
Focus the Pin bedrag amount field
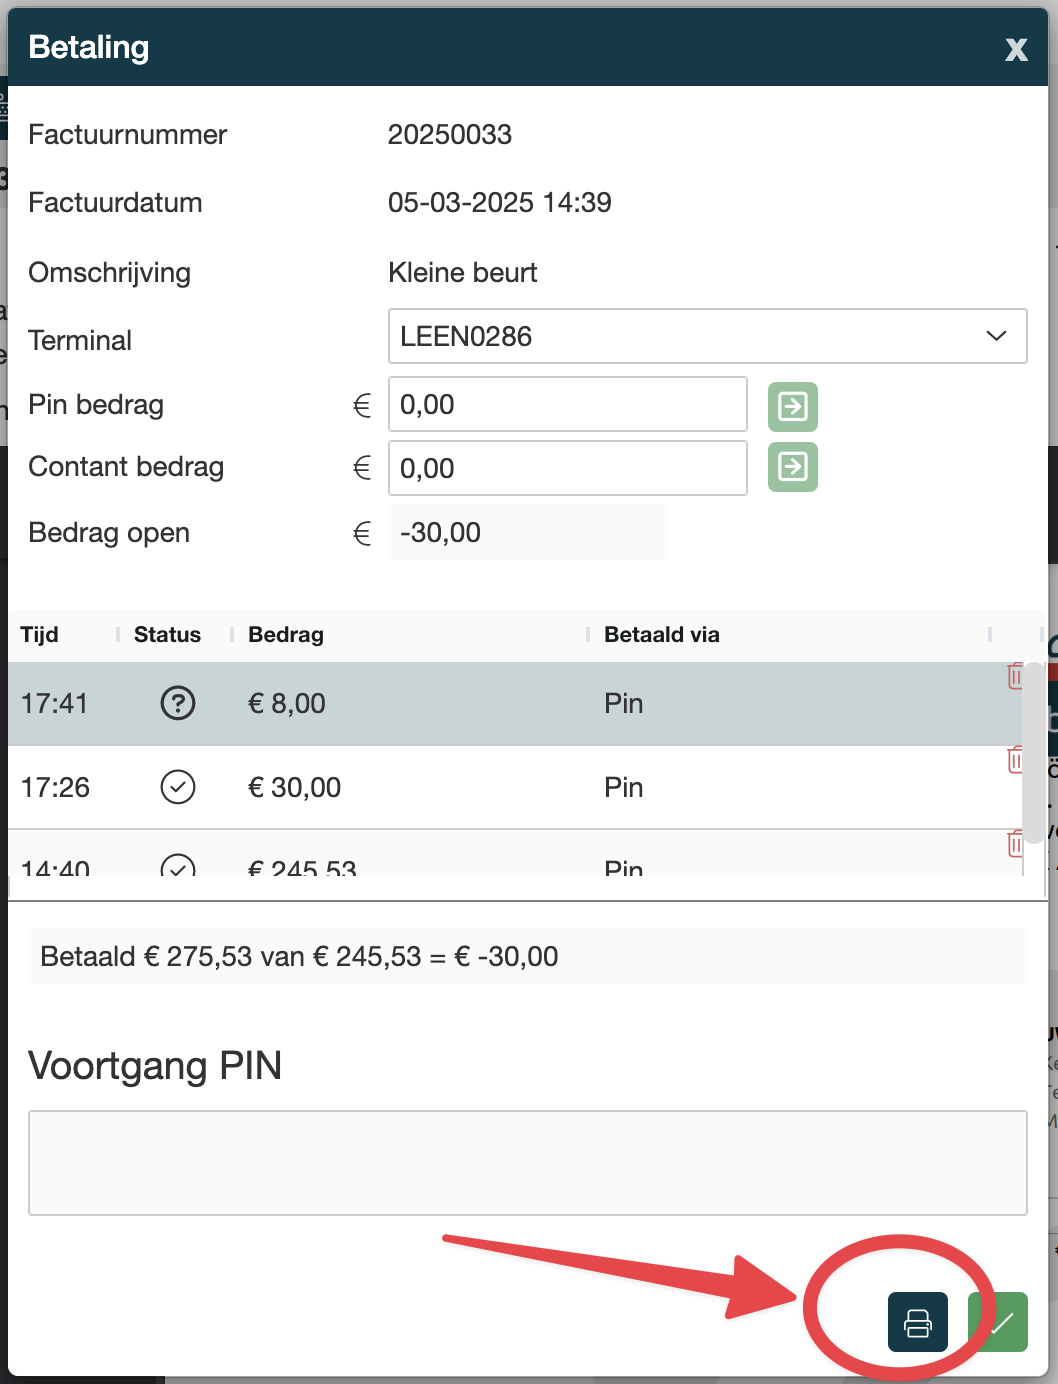[x=567, y=405]
